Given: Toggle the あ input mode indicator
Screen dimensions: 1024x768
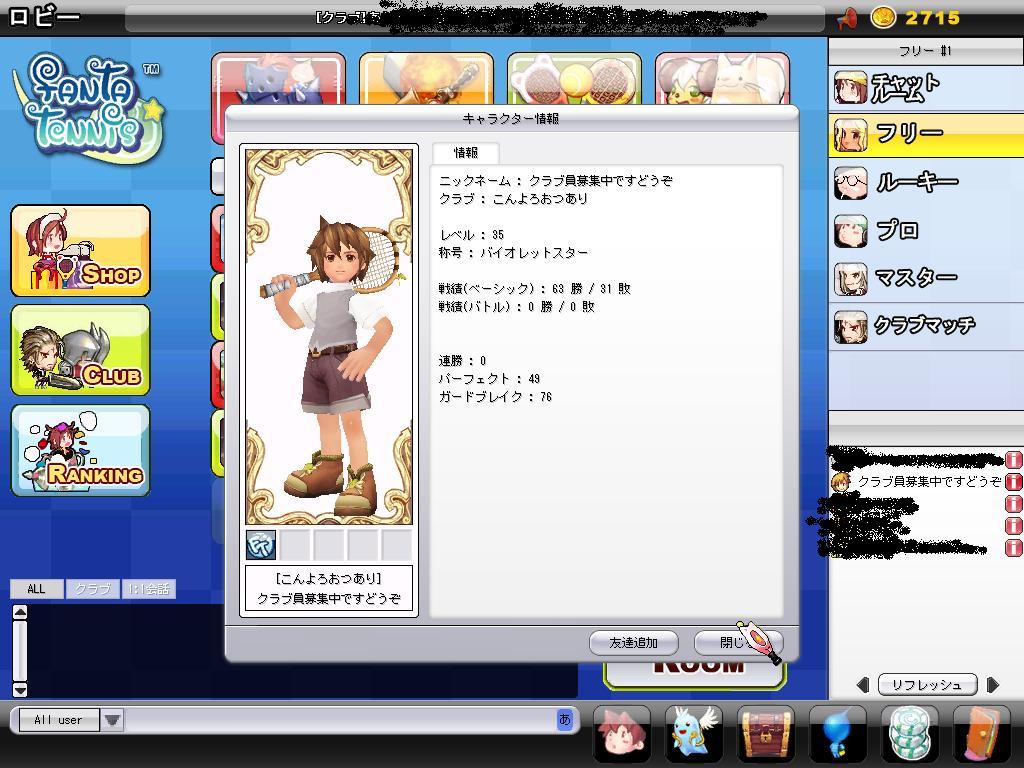Looking at the screenshot, I should click(x=565, y=719).
